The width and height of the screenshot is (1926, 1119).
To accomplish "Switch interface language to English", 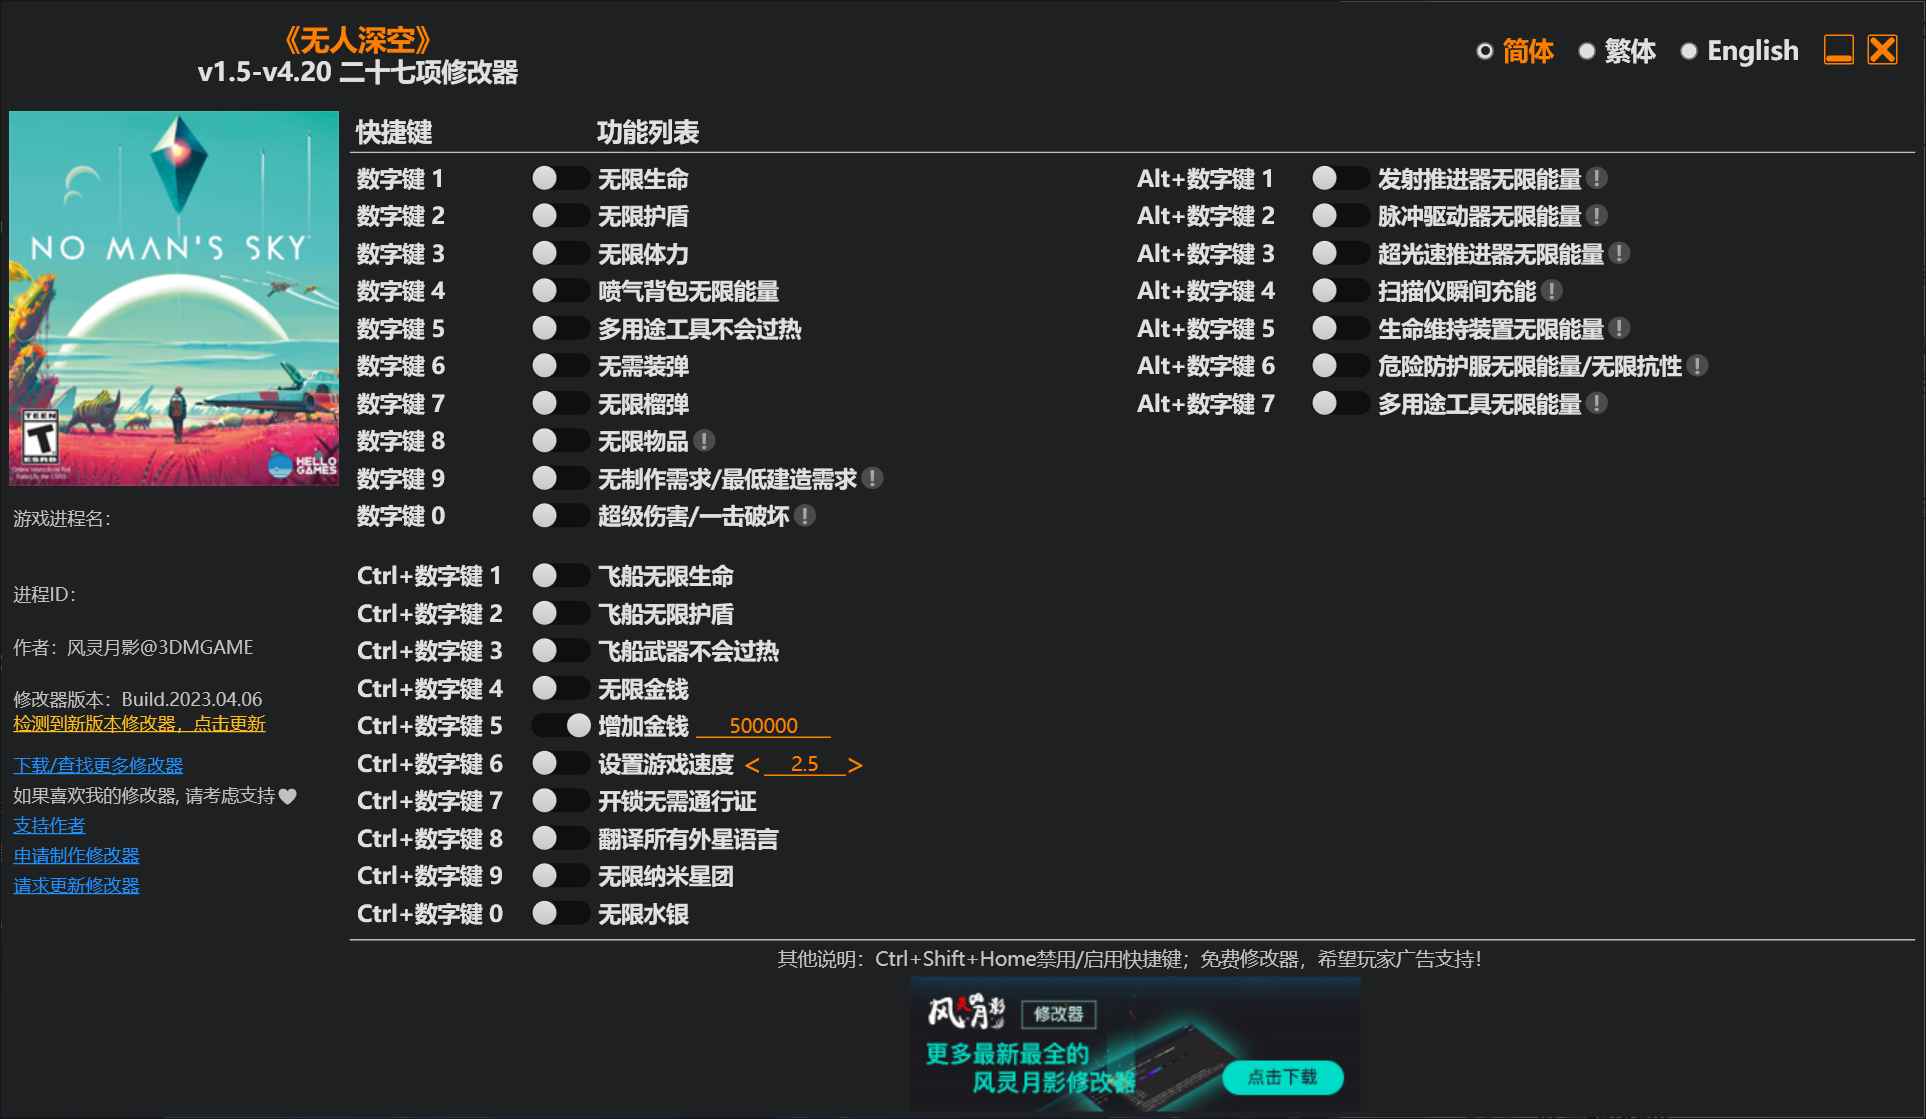I will point(1752,50).
